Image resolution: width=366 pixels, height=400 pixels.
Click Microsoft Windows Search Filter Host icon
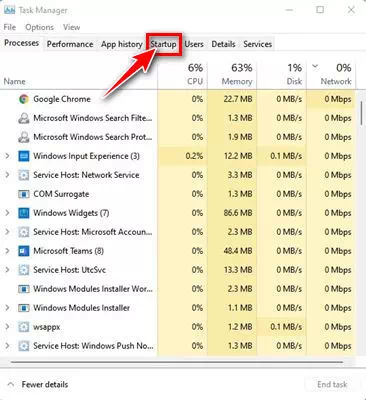24,118
